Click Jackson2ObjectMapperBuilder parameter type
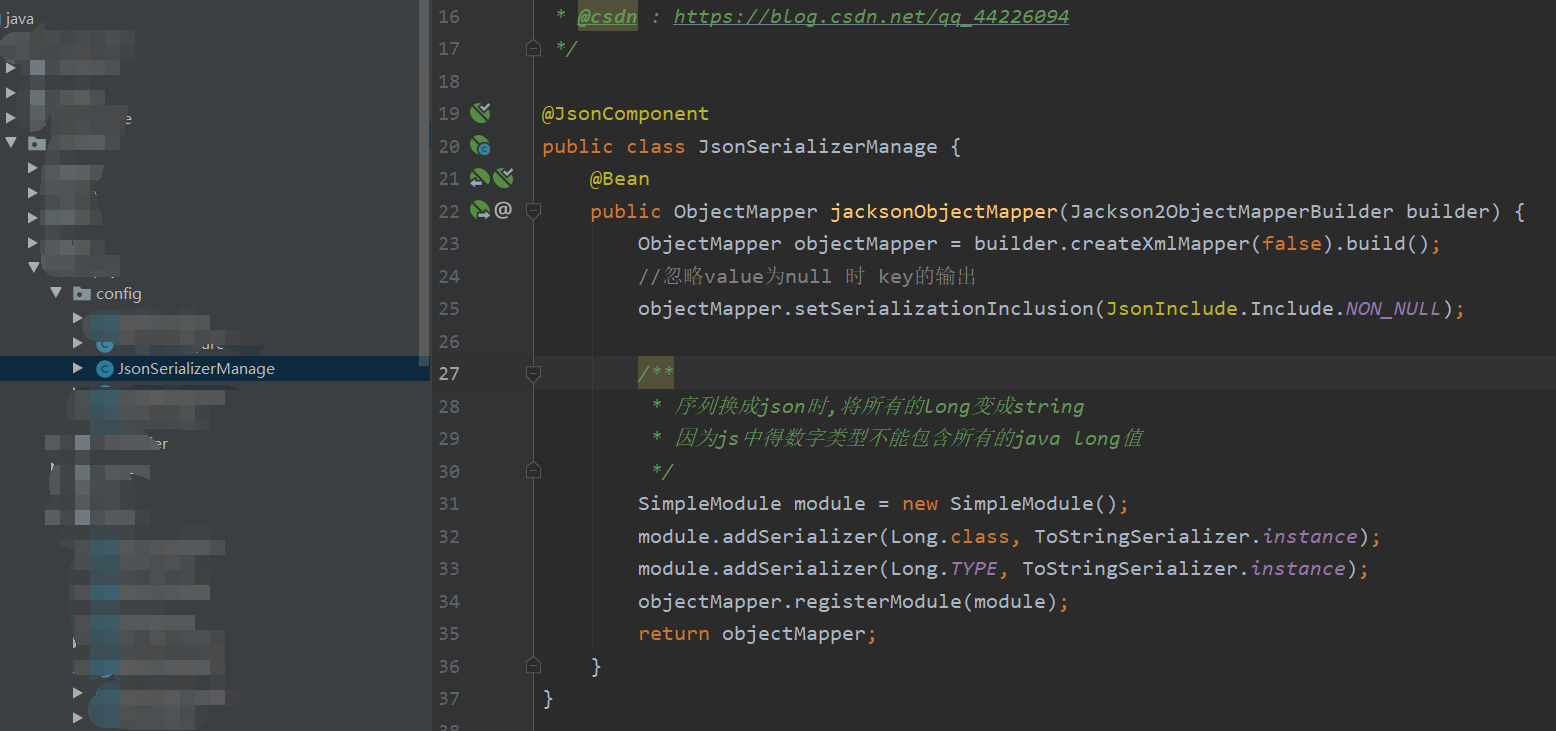The image size is (1556, 731). [1232, 212]
